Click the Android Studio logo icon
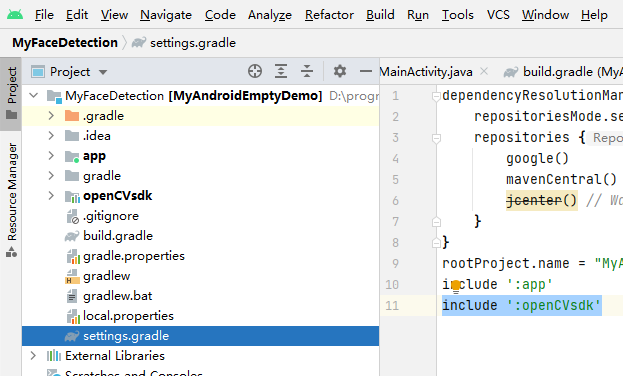Image resolution: width=623 pixels, height=376 pixels. [15, 15]
